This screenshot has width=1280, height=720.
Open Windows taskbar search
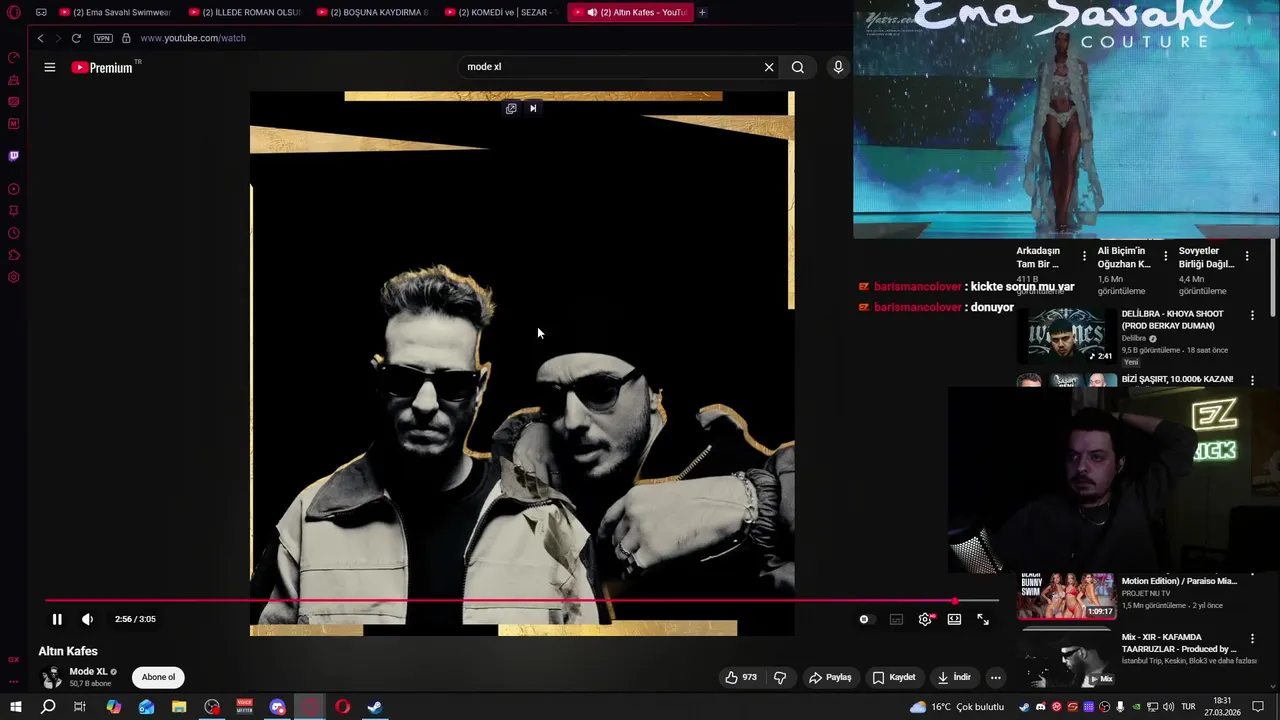(x=48, y=707)
